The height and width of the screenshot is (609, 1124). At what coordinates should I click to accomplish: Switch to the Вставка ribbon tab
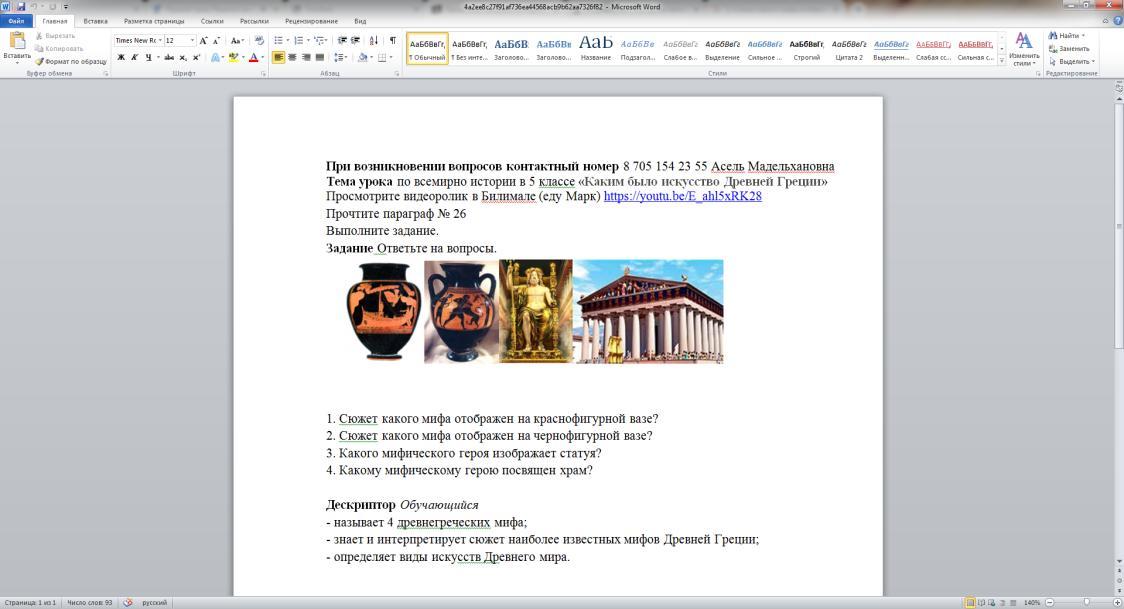pyautogui.click(x=95, y=21)
